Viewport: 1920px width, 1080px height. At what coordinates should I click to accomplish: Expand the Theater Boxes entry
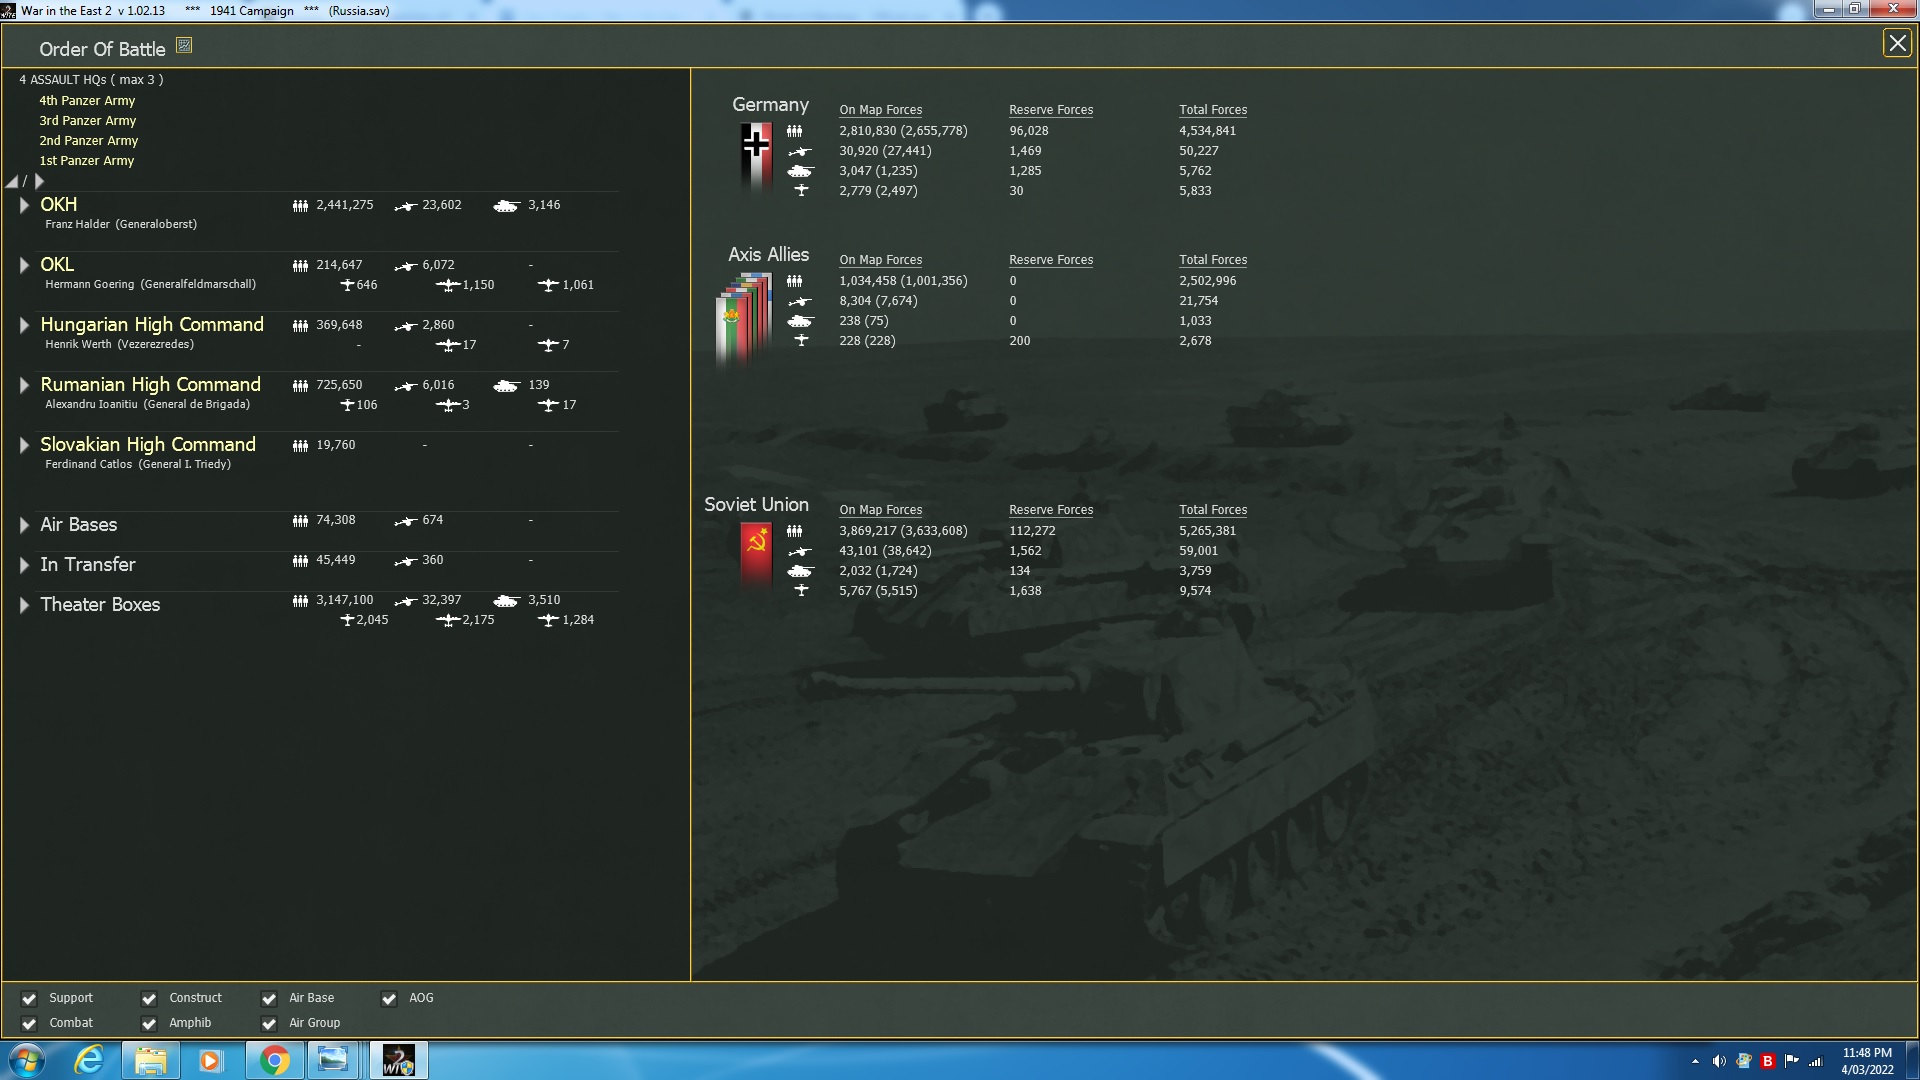(24, 605)
